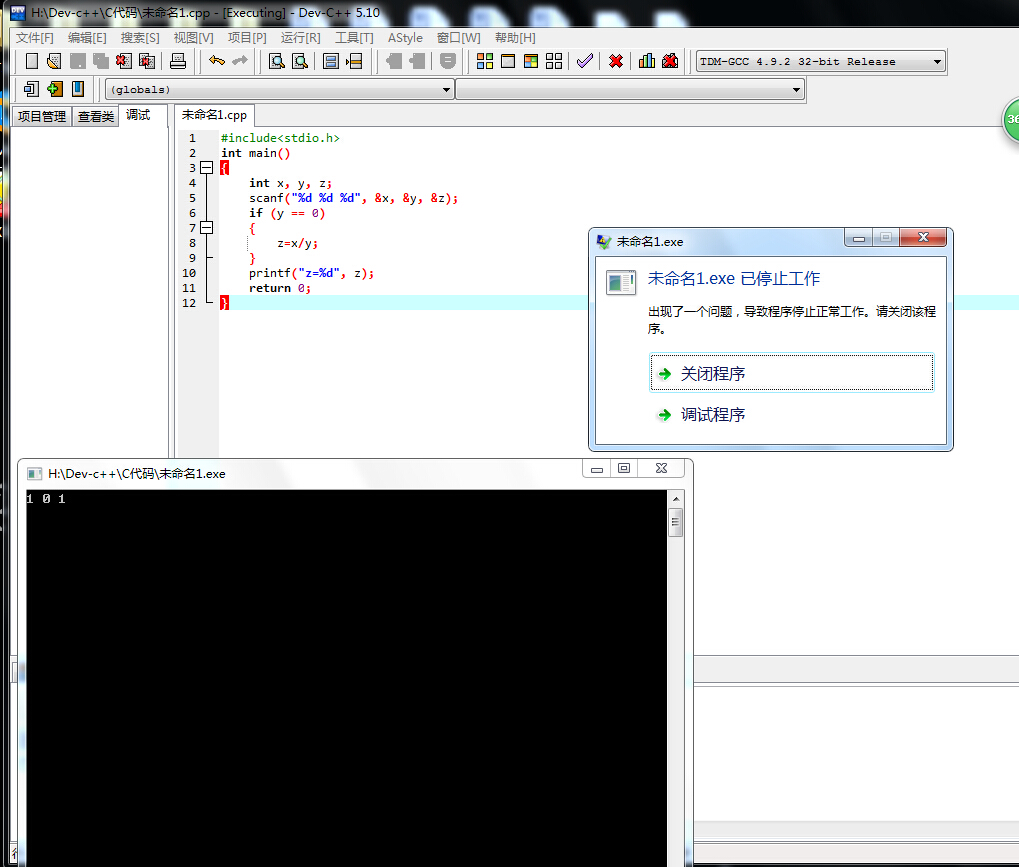The width and height of the screenshot is (1019, 867).
Task: Switch to the 项目管理 tab
Action: point(42,116)
